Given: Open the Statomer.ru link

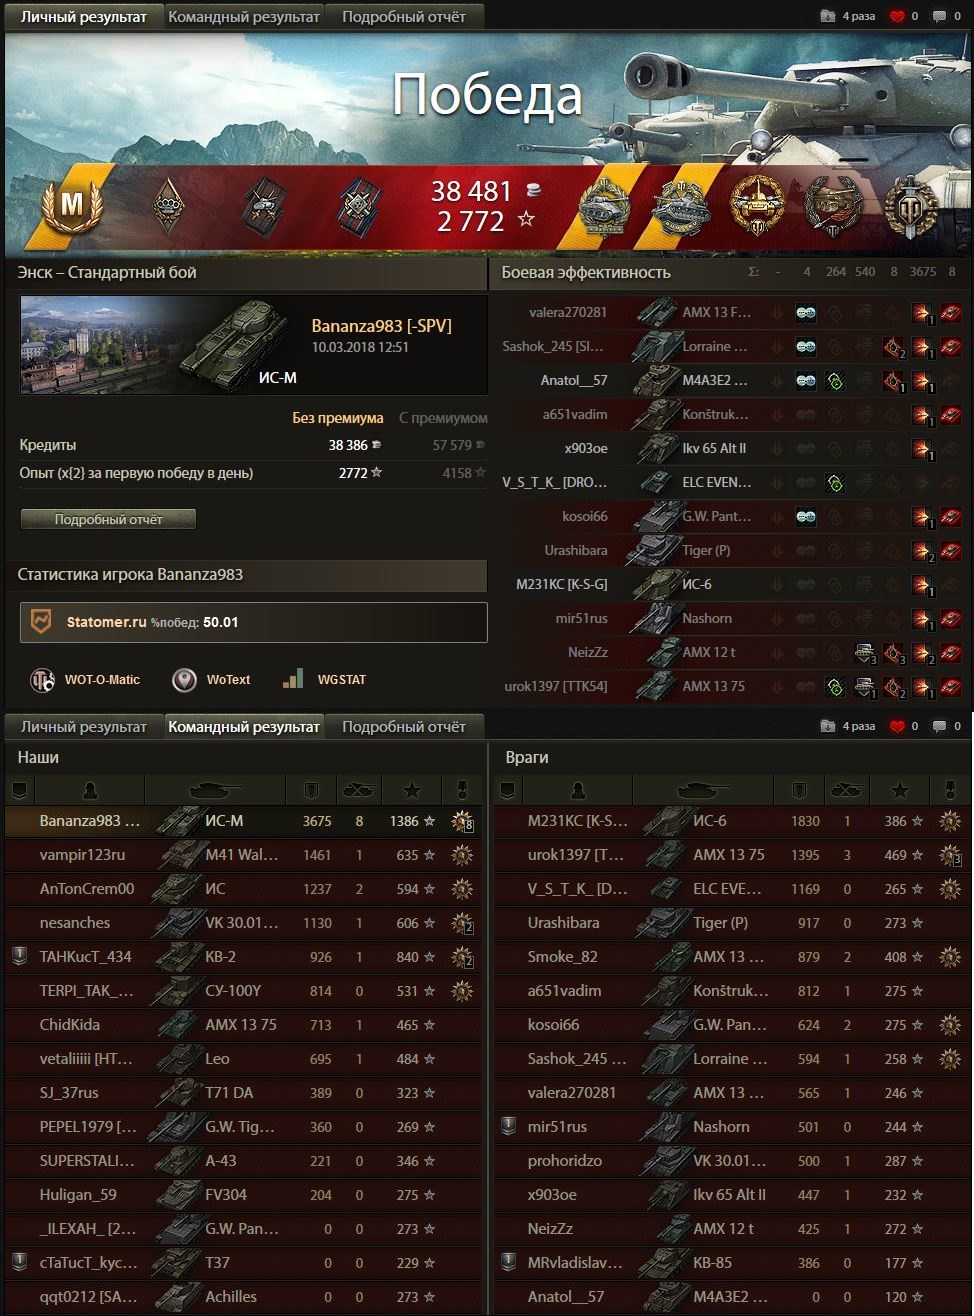Looking at the screenshot, I should point(107,622).
